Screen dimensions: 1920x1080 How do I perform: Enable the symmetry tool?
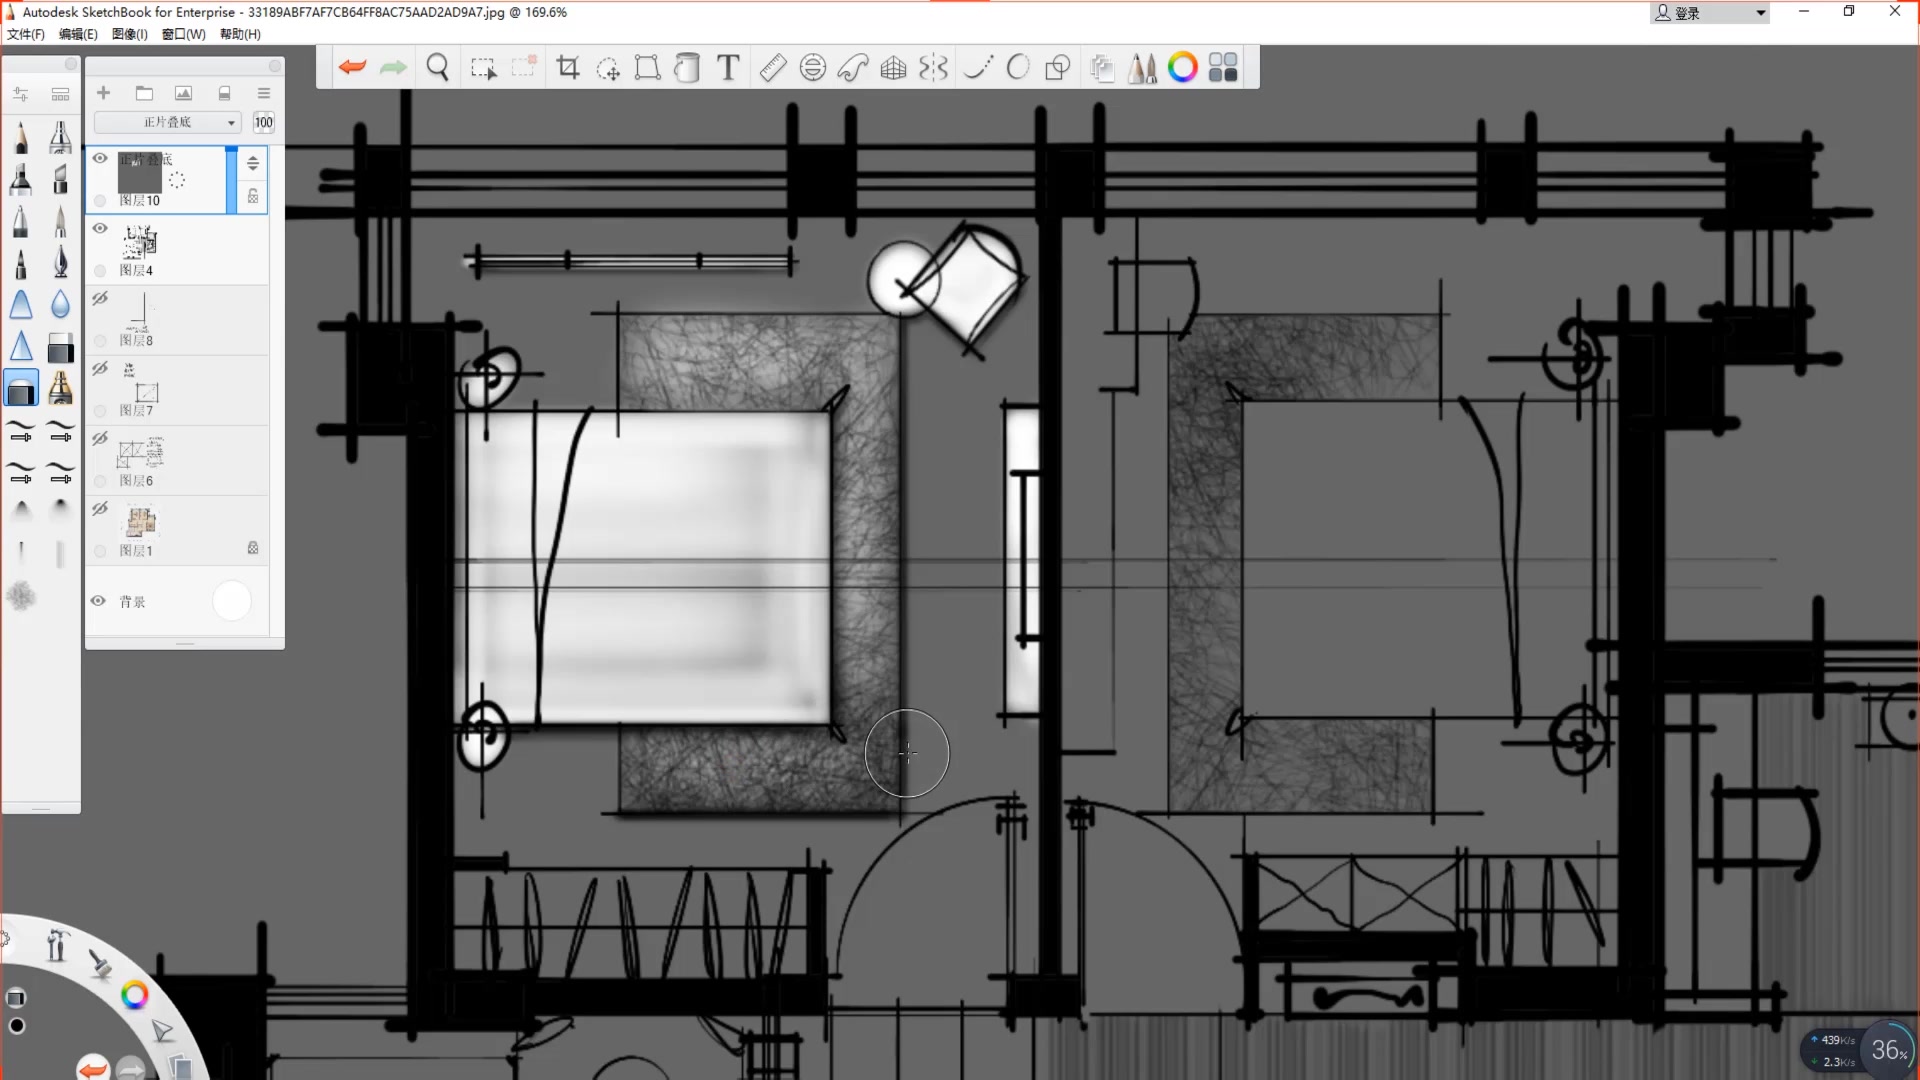coord(933,67)
